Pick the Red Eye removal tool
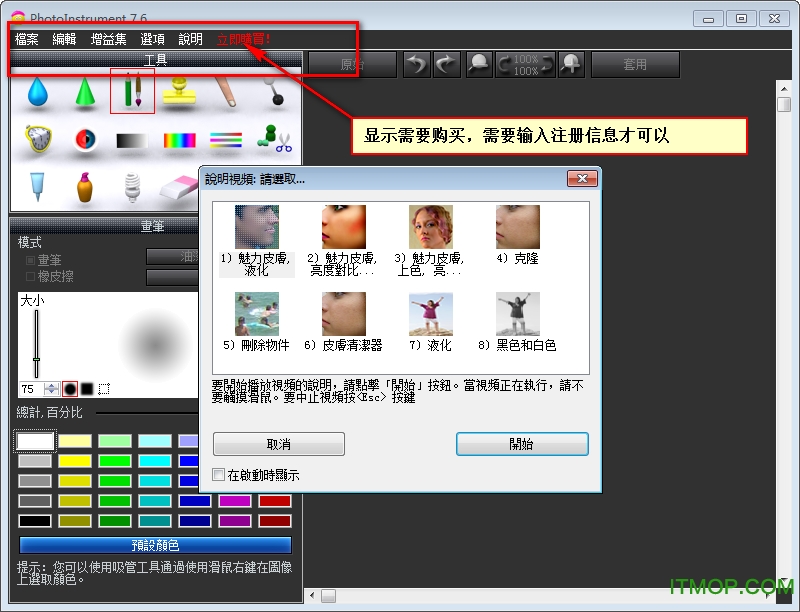 pyautogui.click(x=85, y=137)
